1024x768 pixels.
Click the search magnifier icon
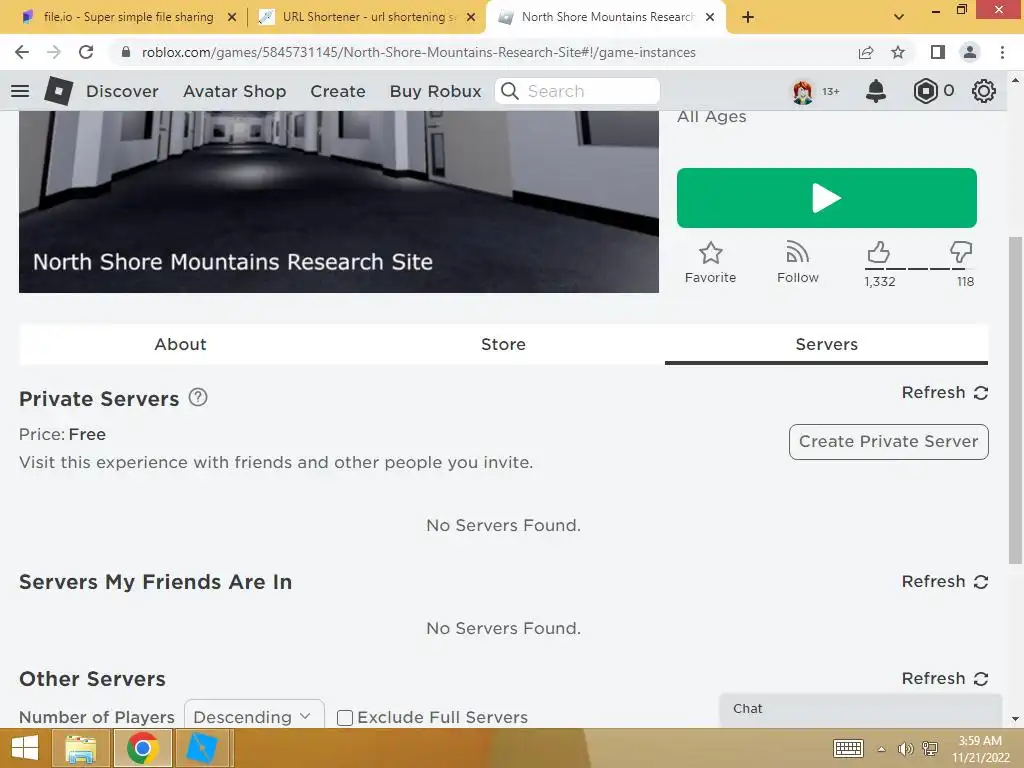click(x=510, y=91)
